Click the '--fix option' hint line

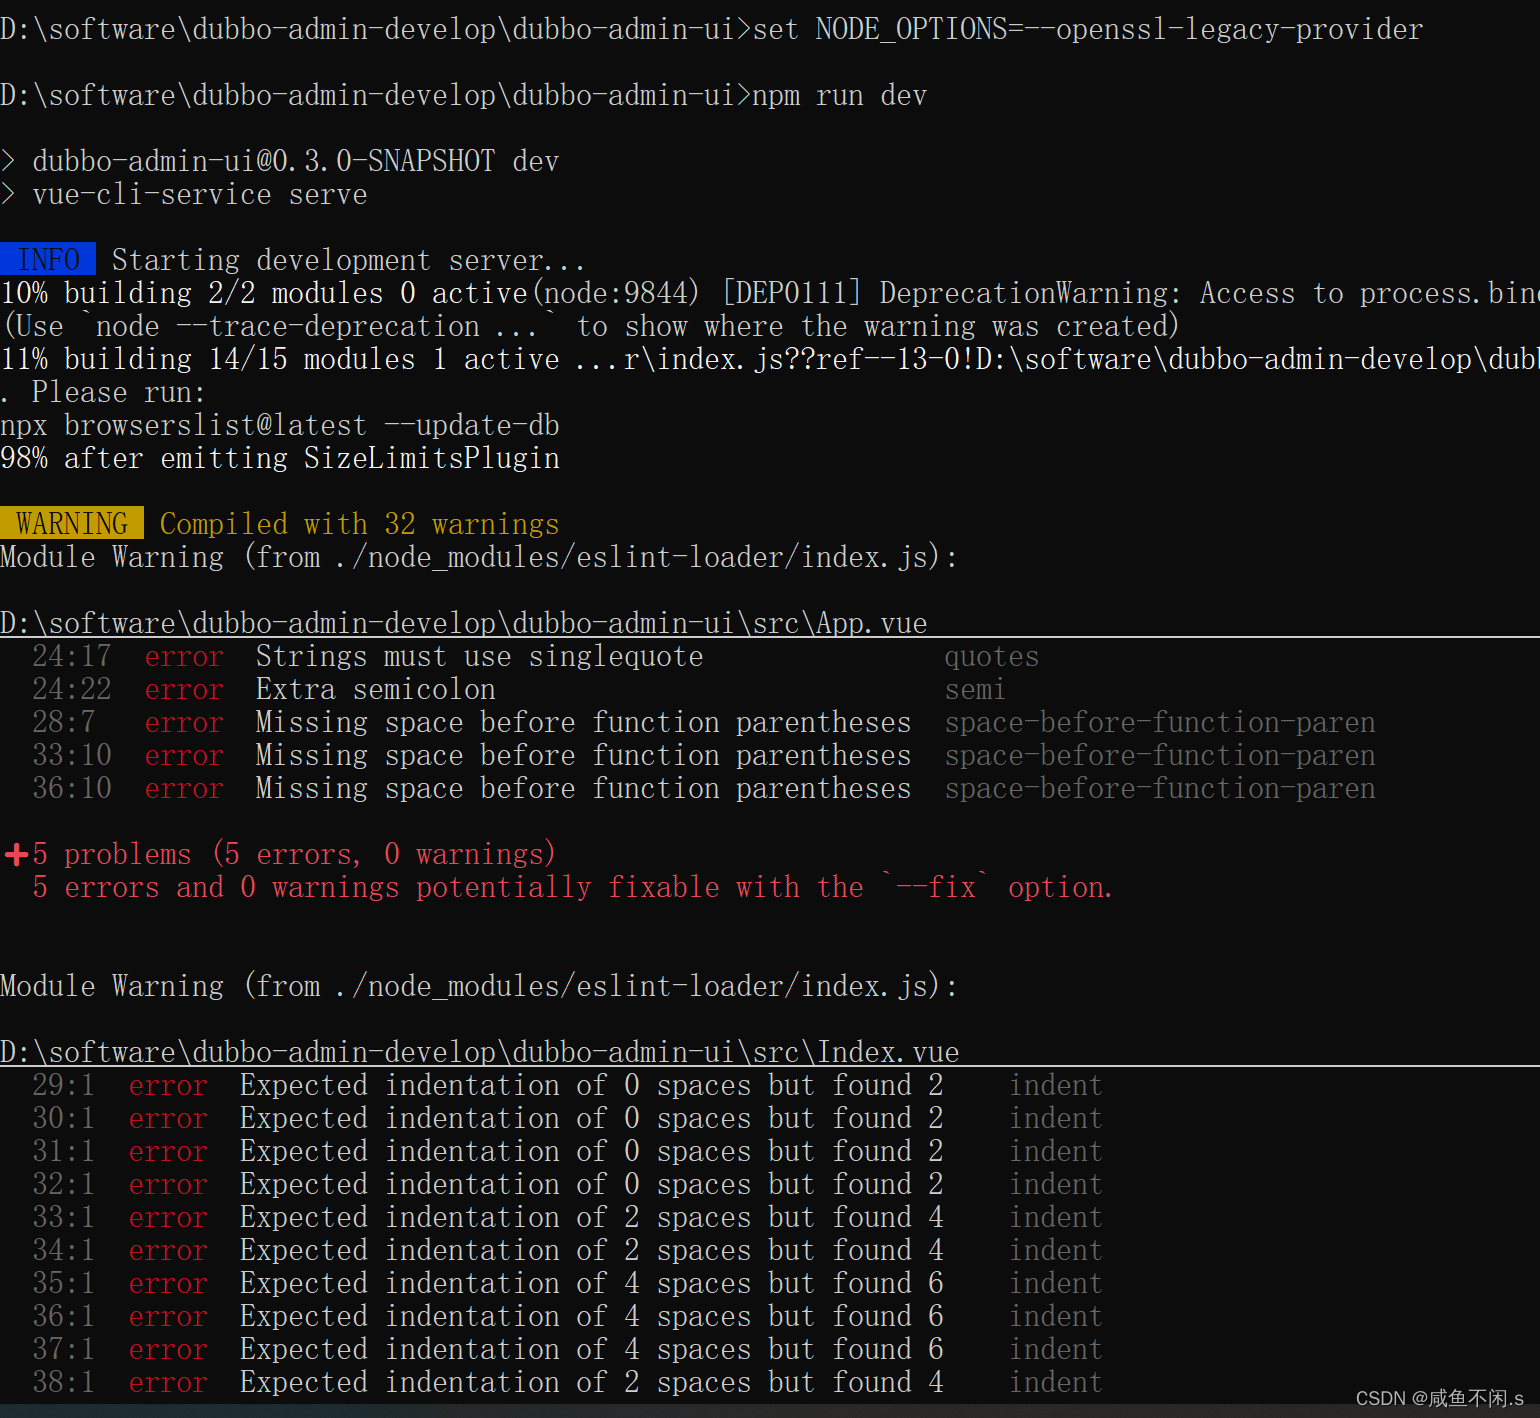coord(572,887)
